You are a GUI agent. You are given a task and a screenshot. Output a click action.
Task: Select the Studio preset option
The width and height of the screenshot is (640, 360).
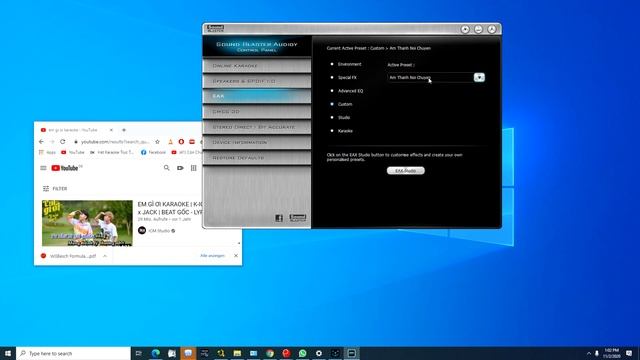click(340, 118)
